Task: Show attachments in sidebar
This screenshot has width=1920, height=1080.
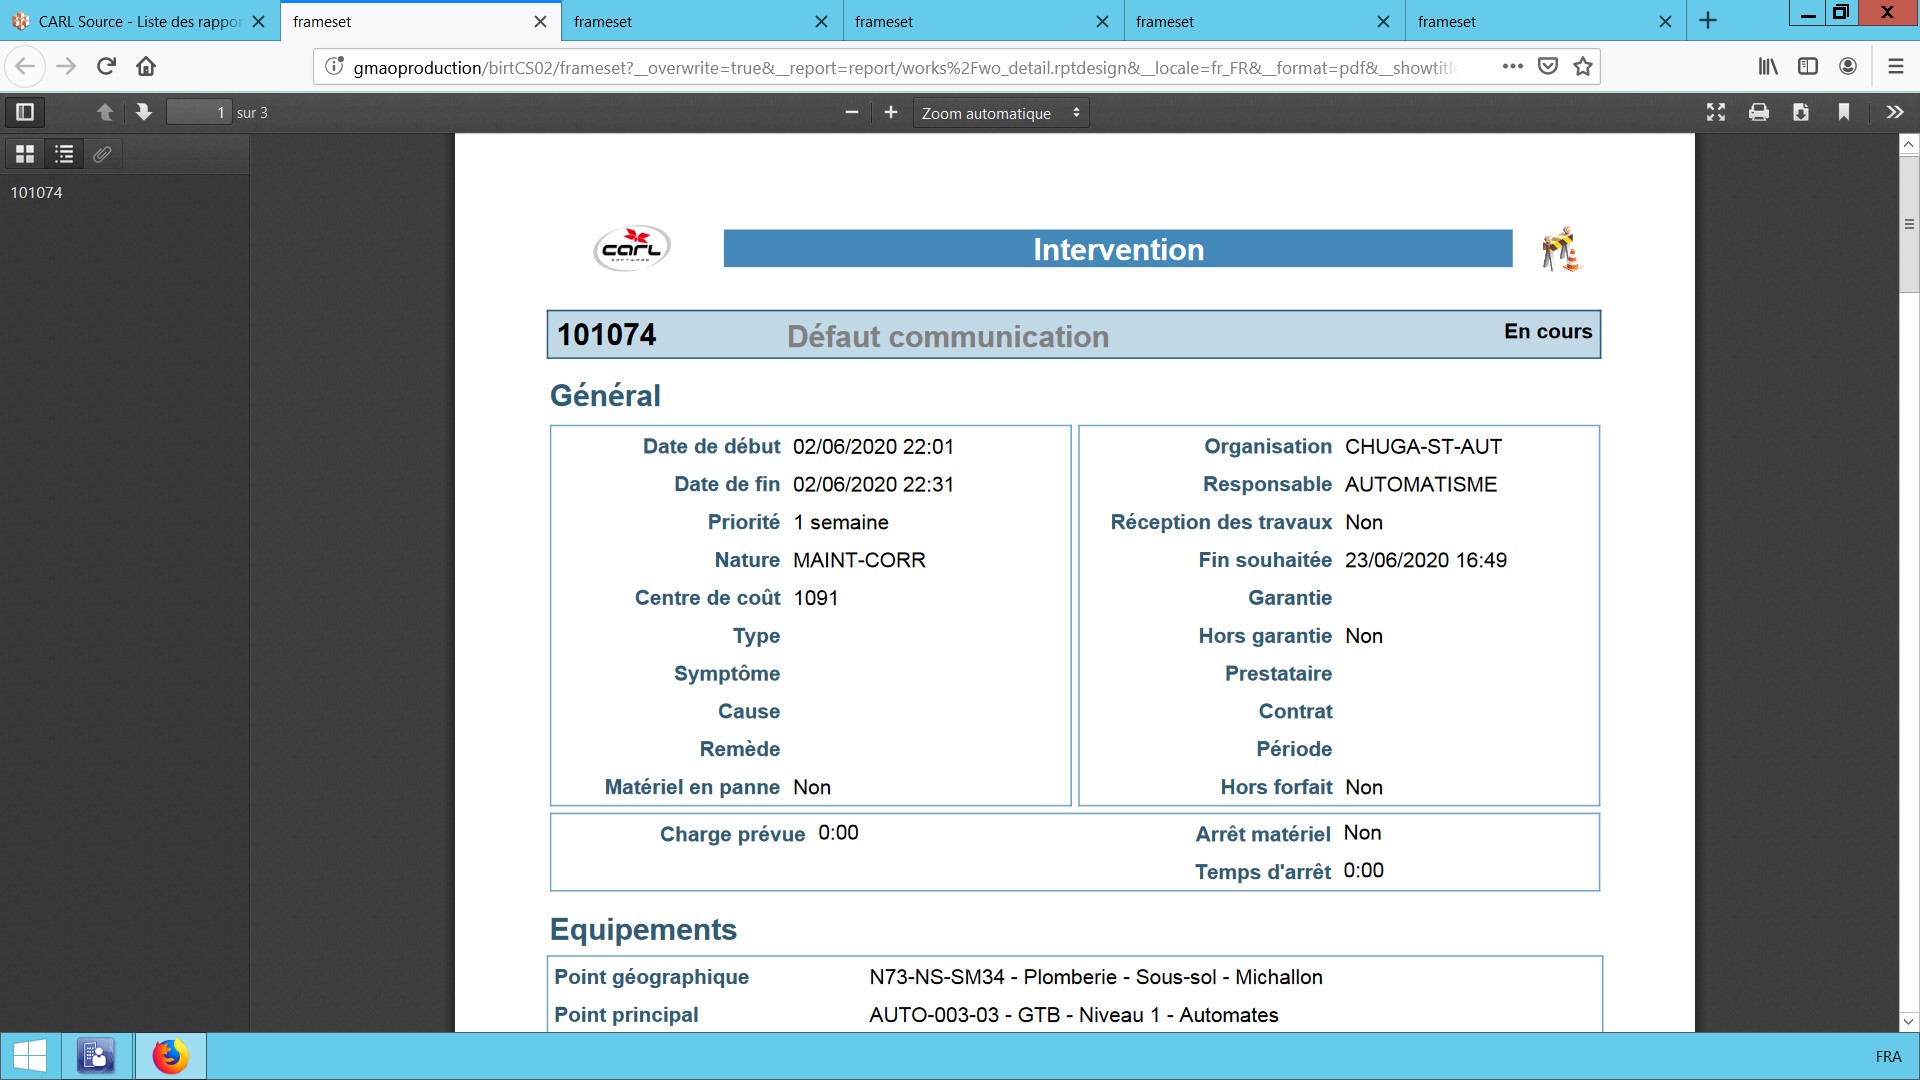Action: pyautogui.click(x=102, y=154)
